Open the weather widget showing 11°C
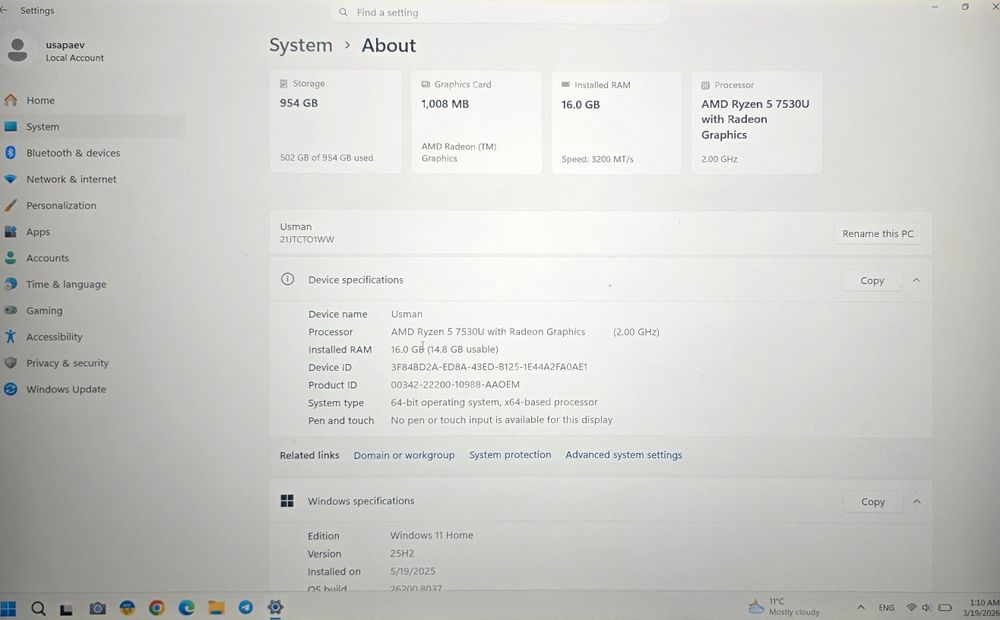Image resolution: width=1000 pixels, height=620 pixels. (784, 607)
